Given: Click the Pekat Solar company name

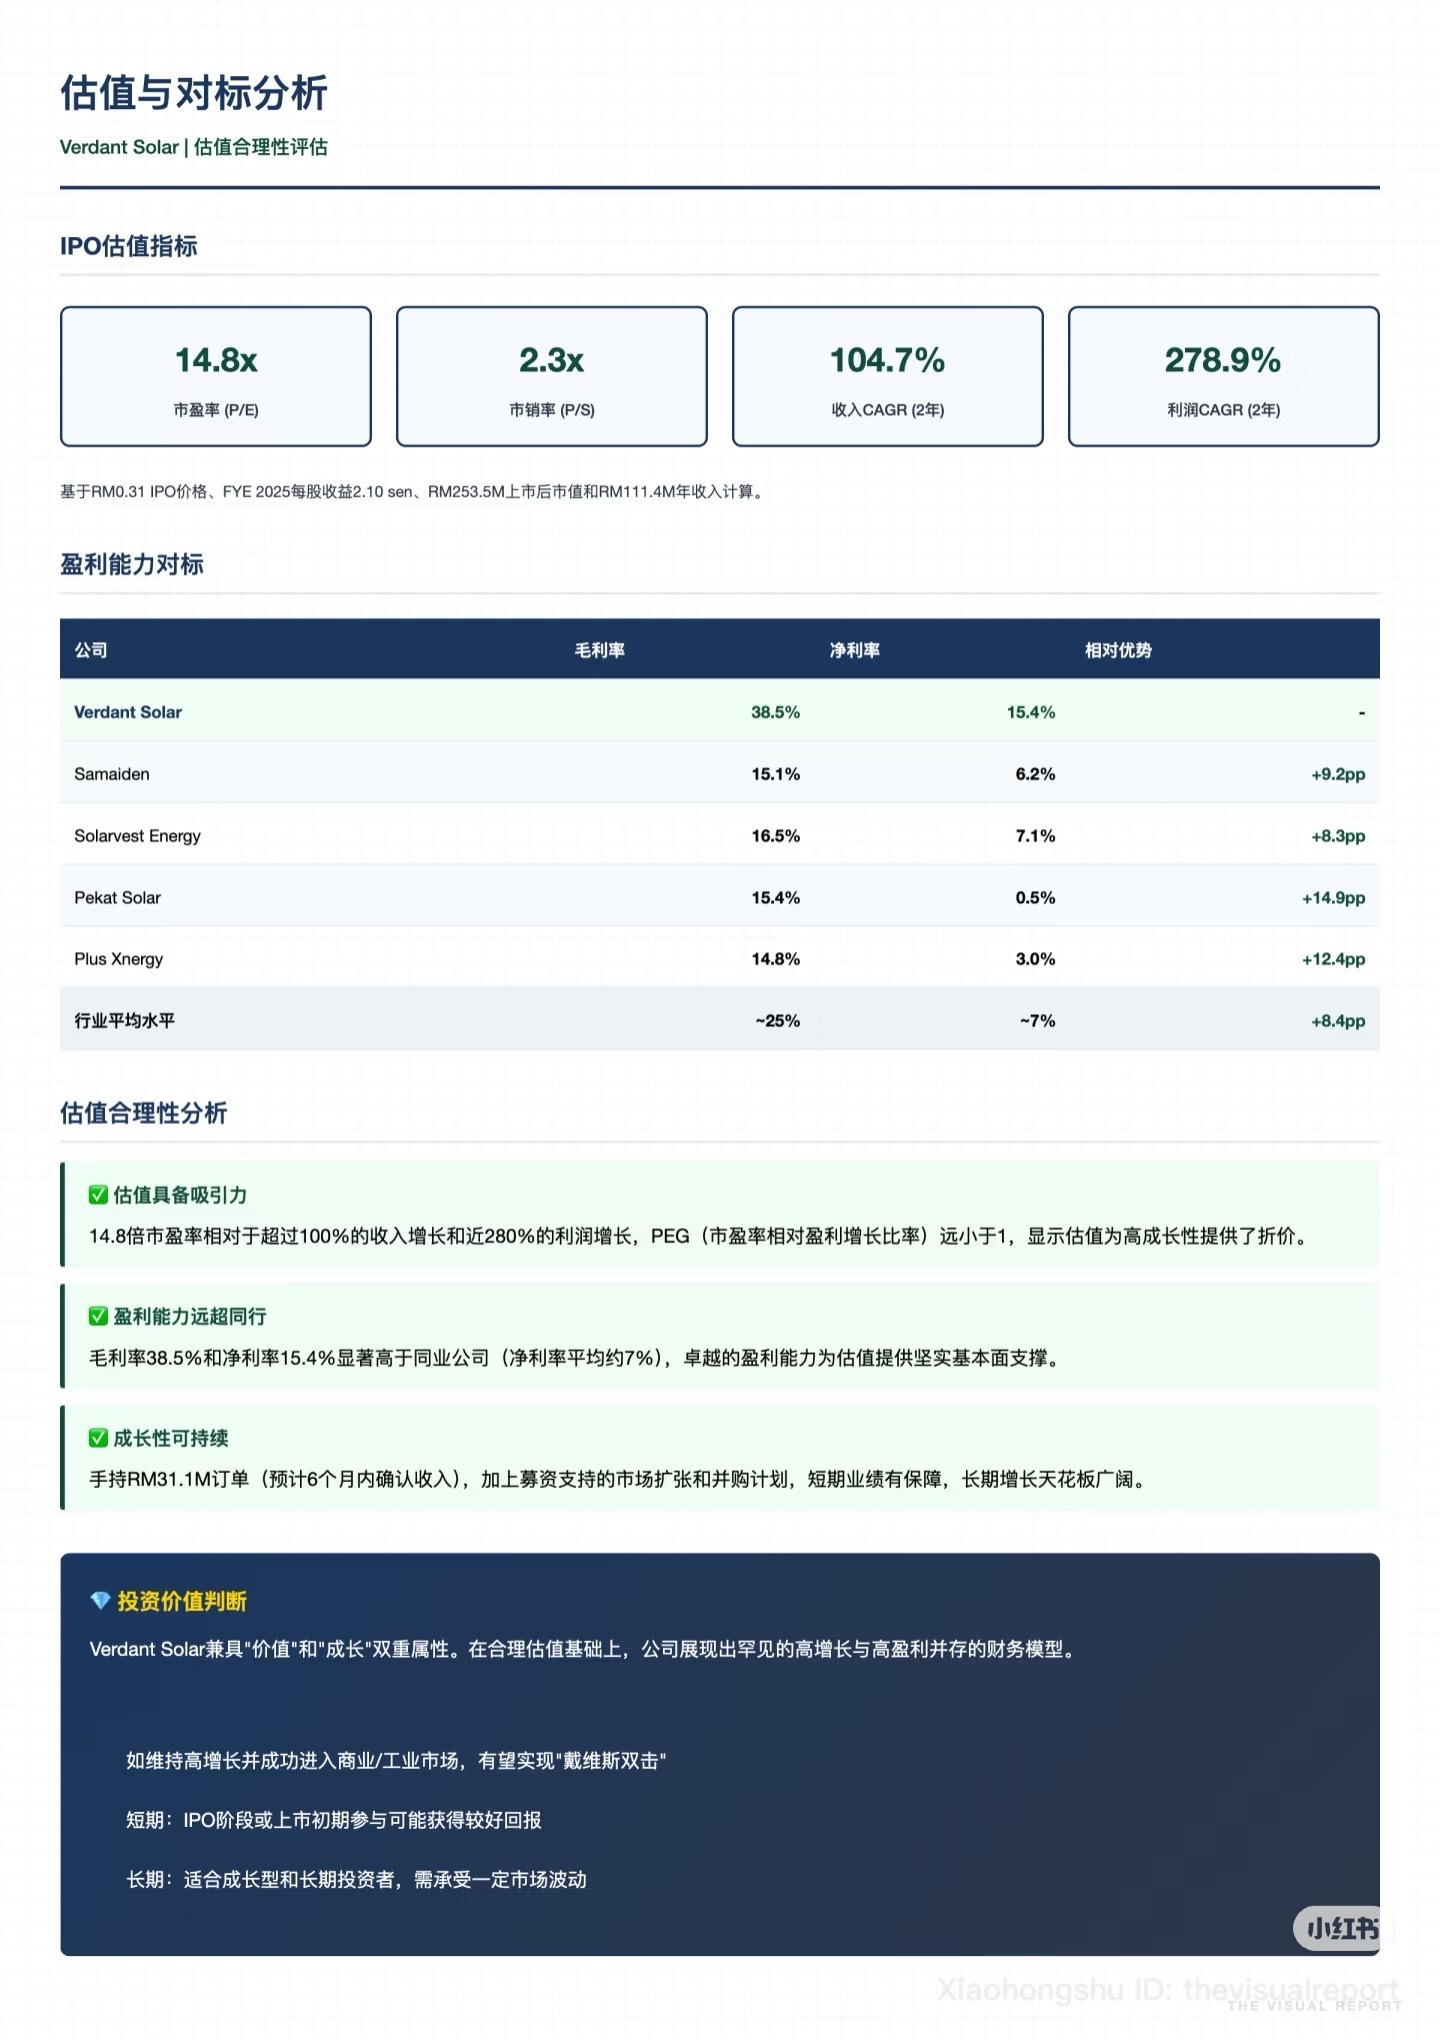Looking at the screenshot, I should (x=117, y=898).
